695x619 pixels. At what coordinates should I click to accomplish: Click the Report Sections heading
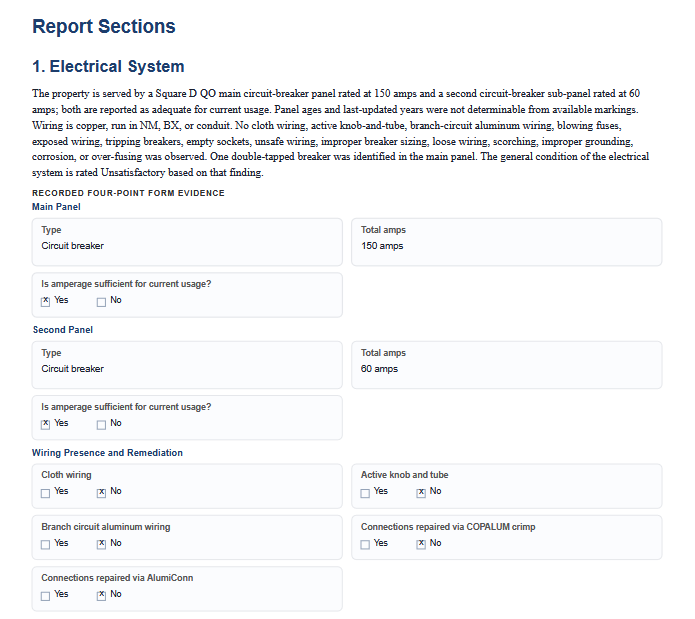[104, 26]
